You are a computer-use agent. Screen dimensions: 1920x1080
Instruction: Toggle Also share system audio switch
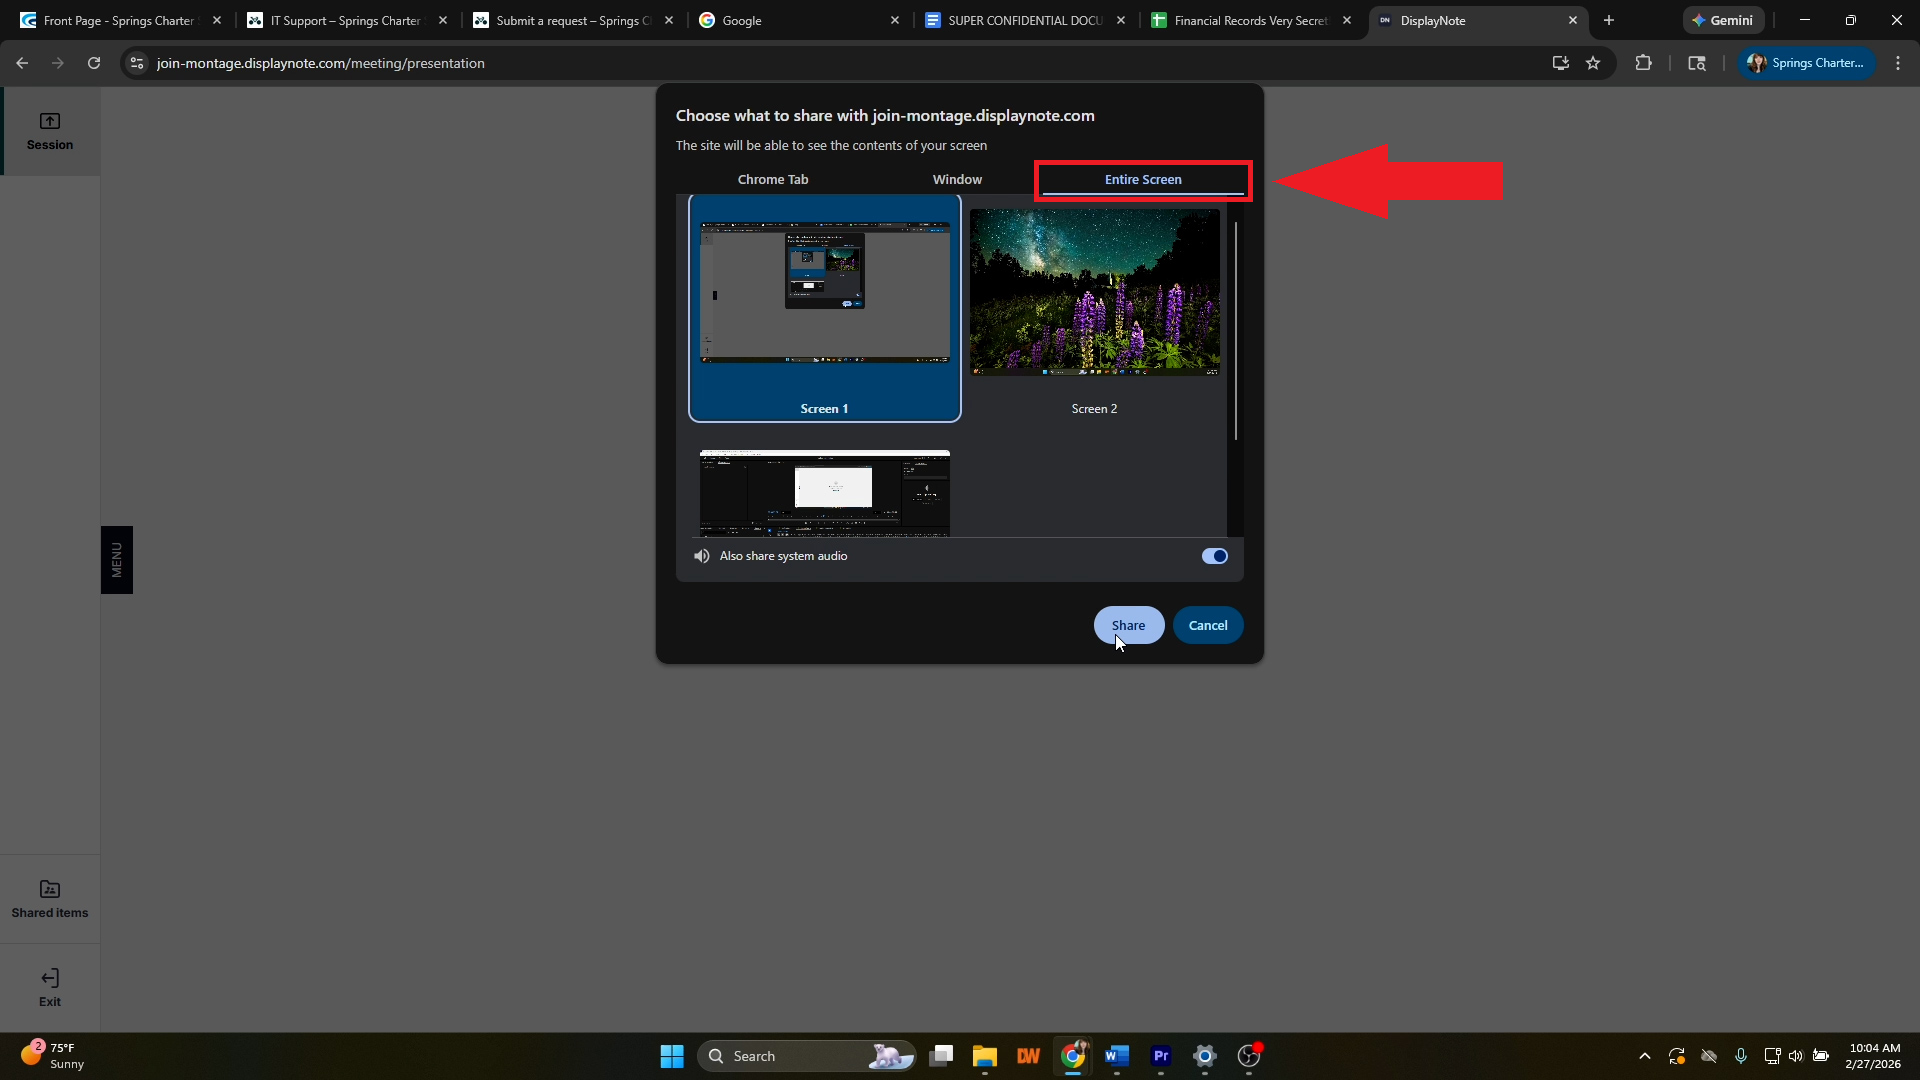[1214, 556]
